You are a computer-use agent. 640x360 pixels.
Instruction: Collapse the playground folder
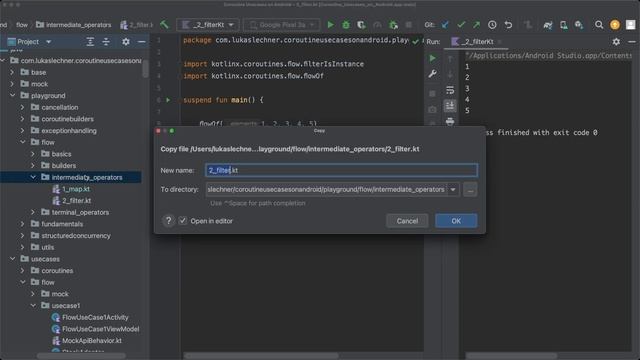click(13, 96)
